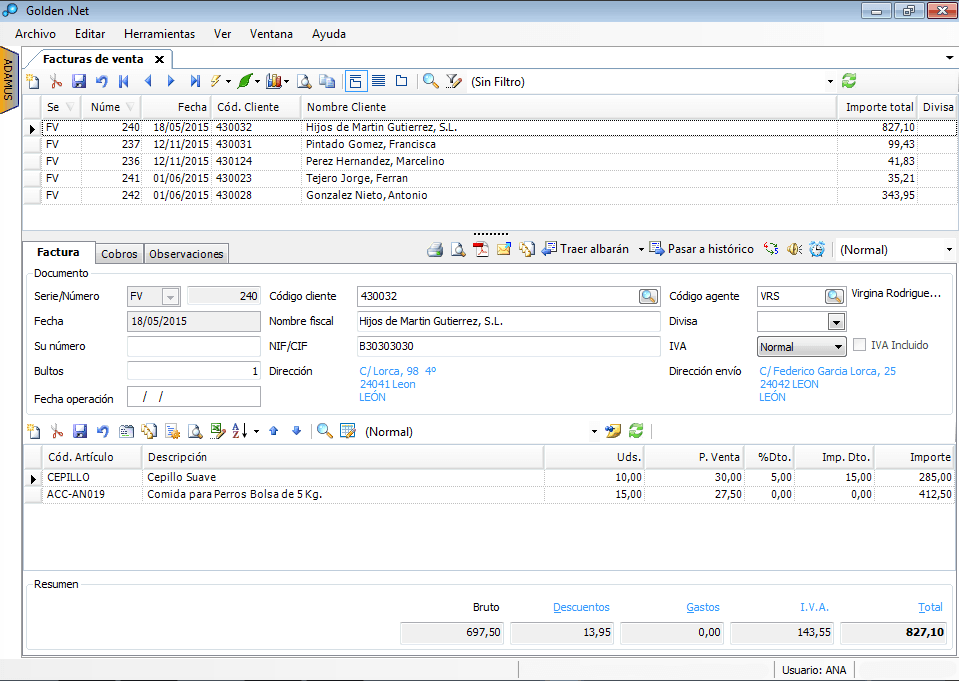Click the envelope email icon
The height and width of the screenshot is (681, 959).
pyautogui.click(x=504, y=249)
